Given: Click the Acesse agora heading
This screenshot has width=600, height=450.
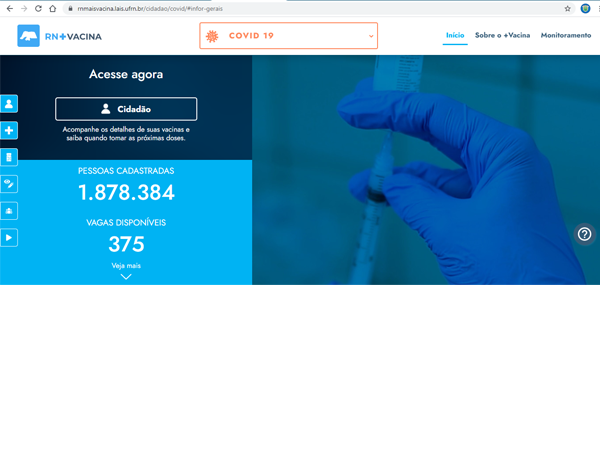Looking at the screenshot, I should [126, 74].
